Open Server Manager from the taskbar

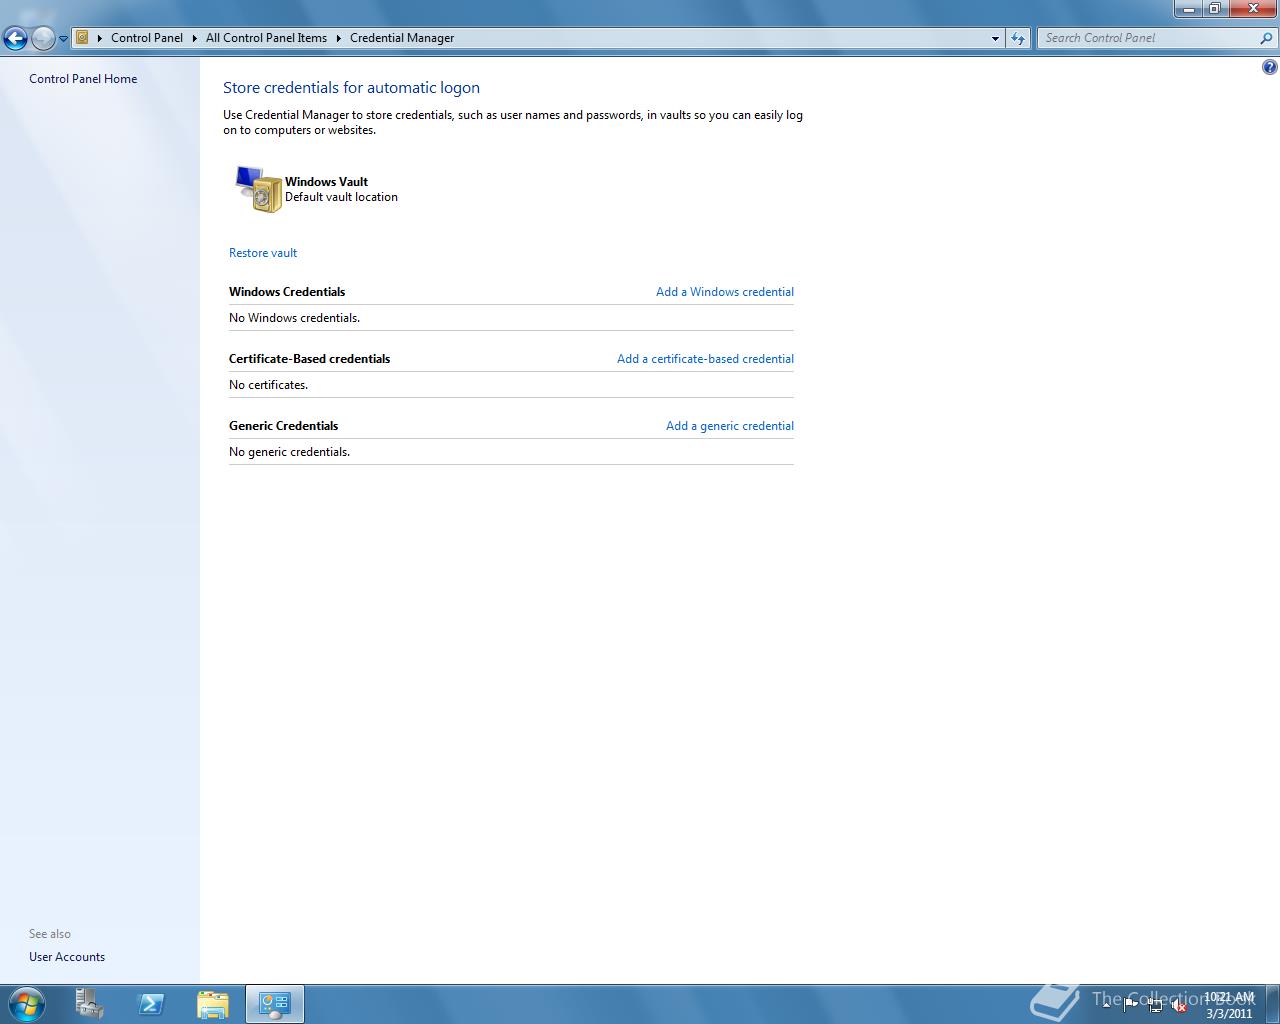[x=90, y=1004]
